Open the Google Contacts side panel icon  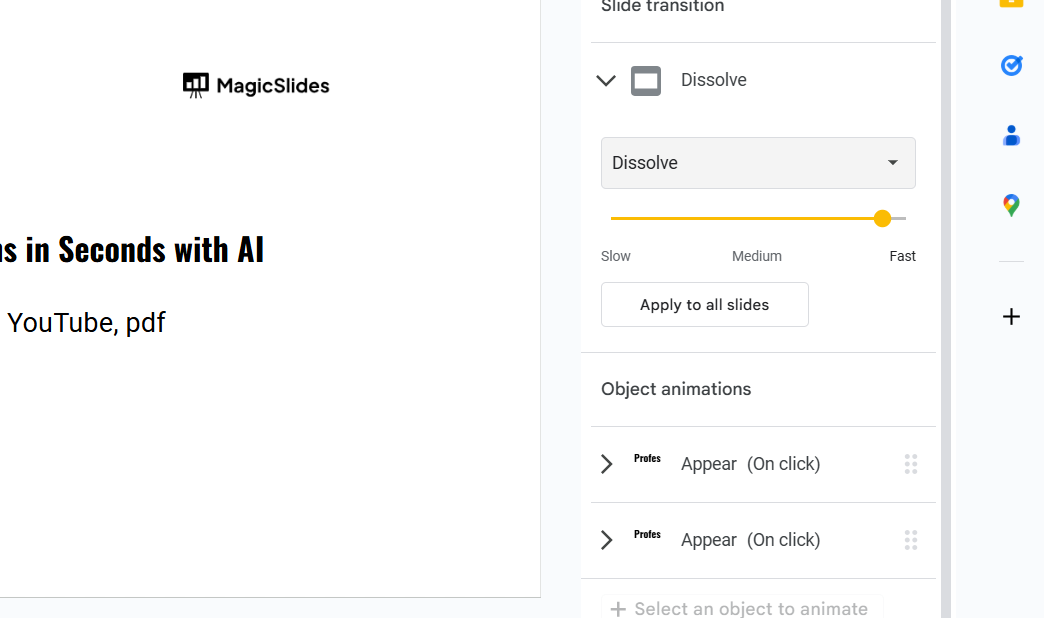pyautogui.click(x=1011, y=136)
